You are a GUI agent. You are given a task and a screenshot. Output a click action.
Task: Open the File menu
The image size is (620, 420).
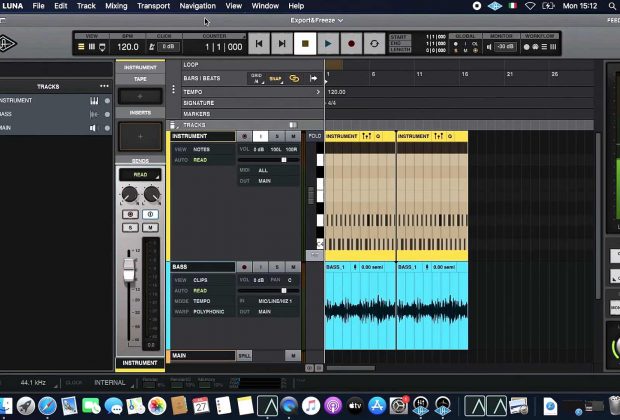click(x=38, y=6)
